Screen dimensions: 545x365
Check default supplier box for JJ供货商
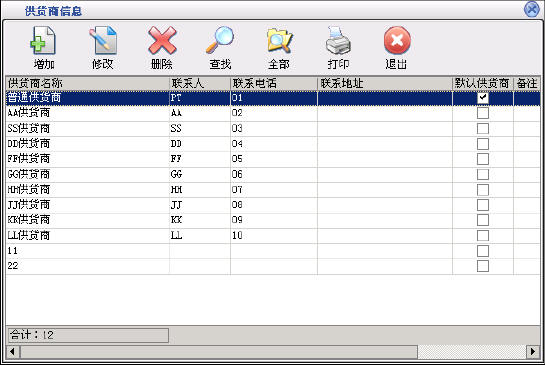click(483, 205)
